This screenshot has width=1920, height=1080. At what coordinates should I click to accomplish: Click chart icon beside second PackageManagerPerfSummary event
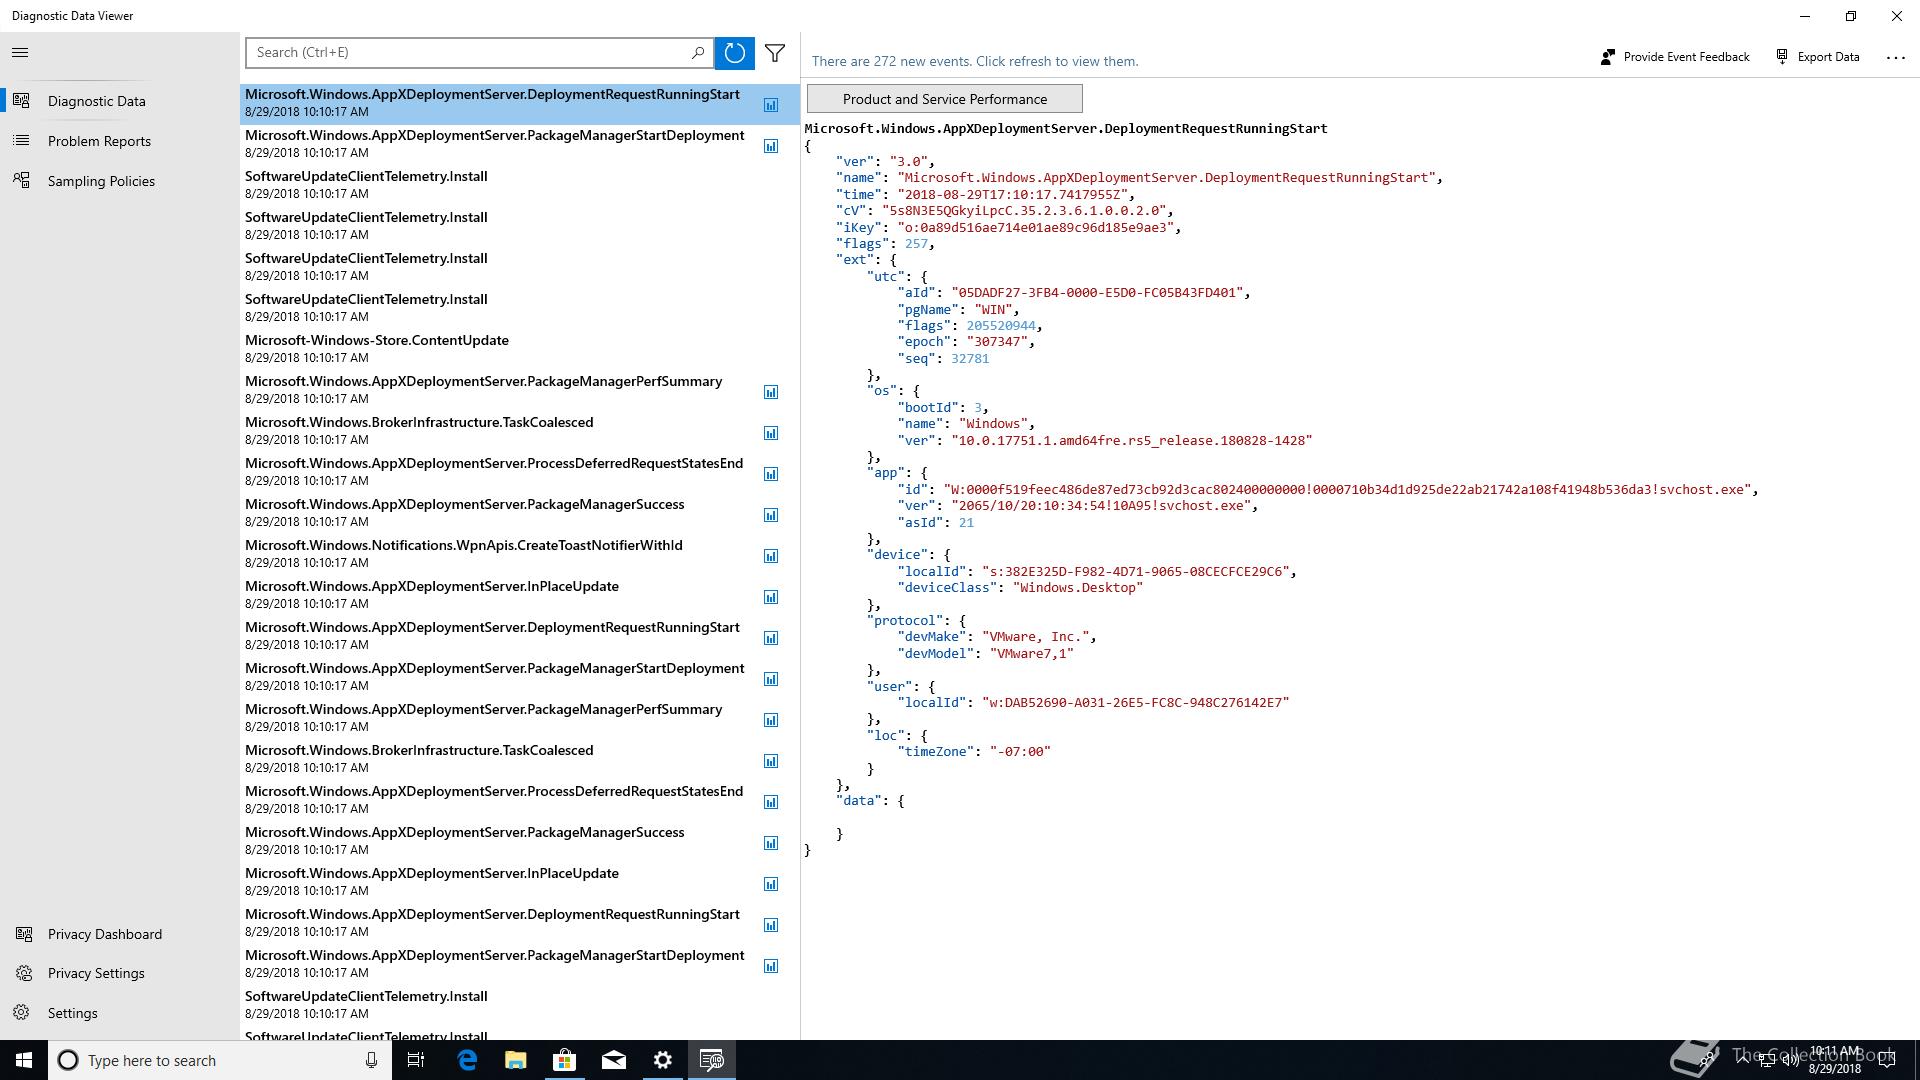click(x=771, y=720)
